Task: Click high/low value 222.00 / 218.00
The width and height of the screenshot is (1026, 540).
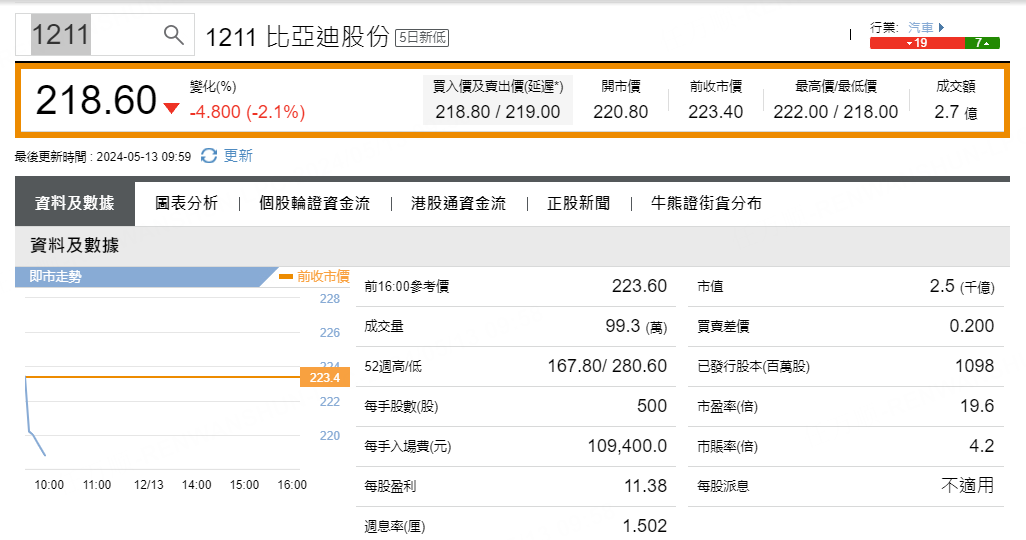Action: coord(836,112)
